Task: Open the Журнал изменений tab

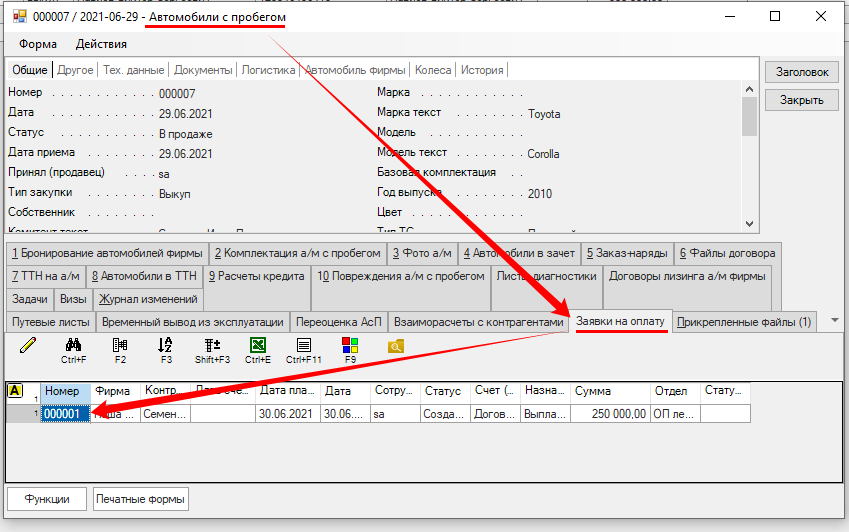Action: (148, 298)
